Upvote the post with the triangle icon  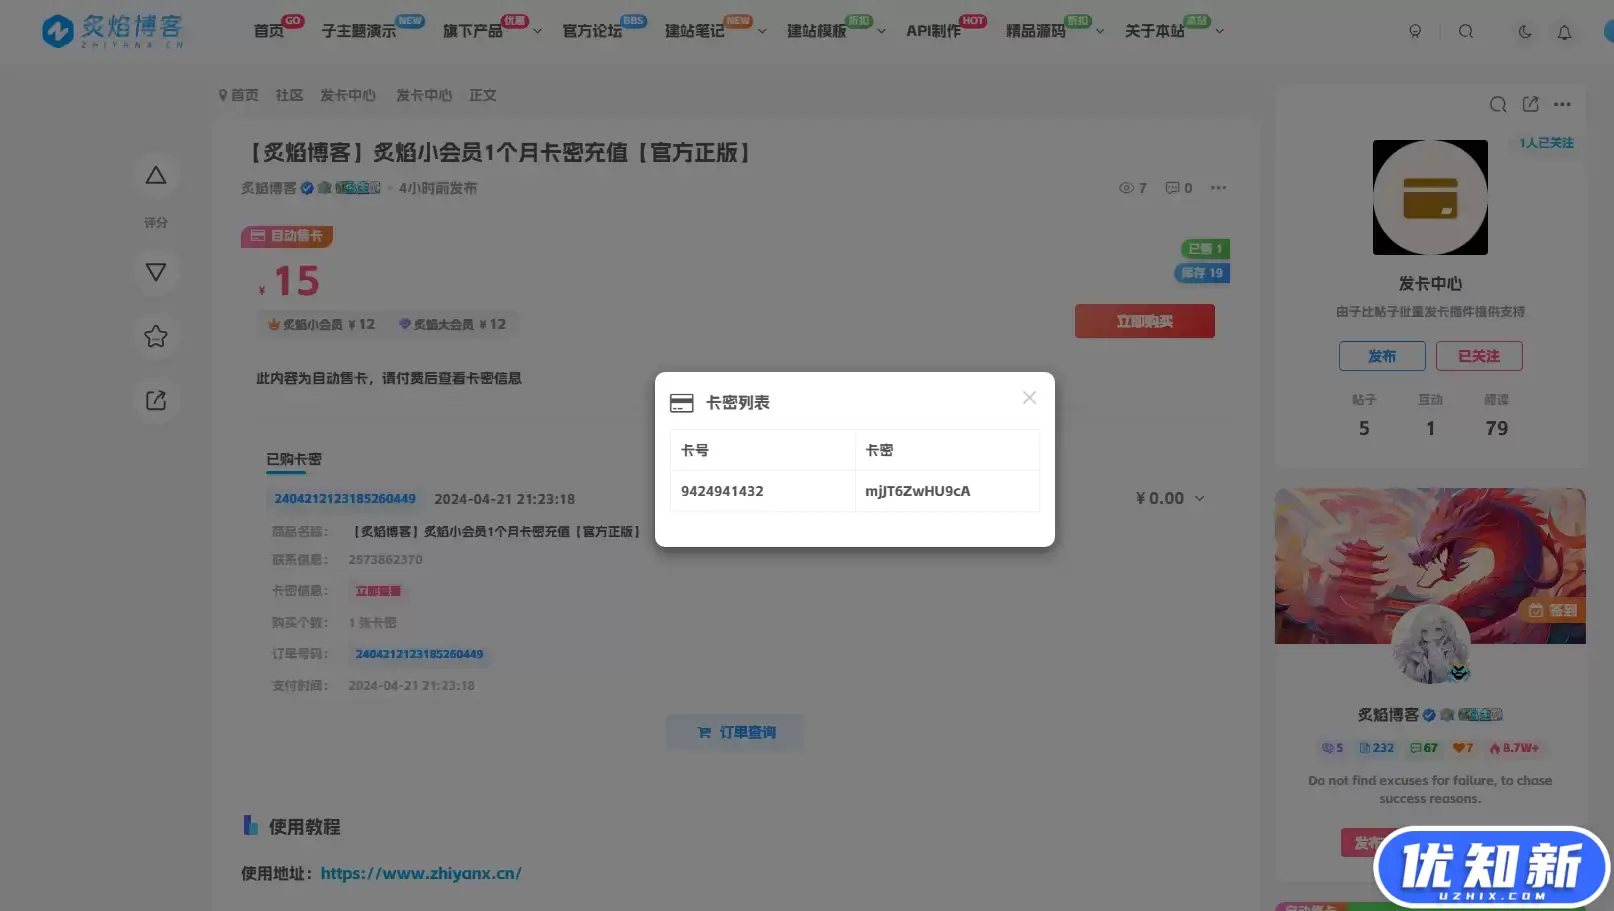156,175
